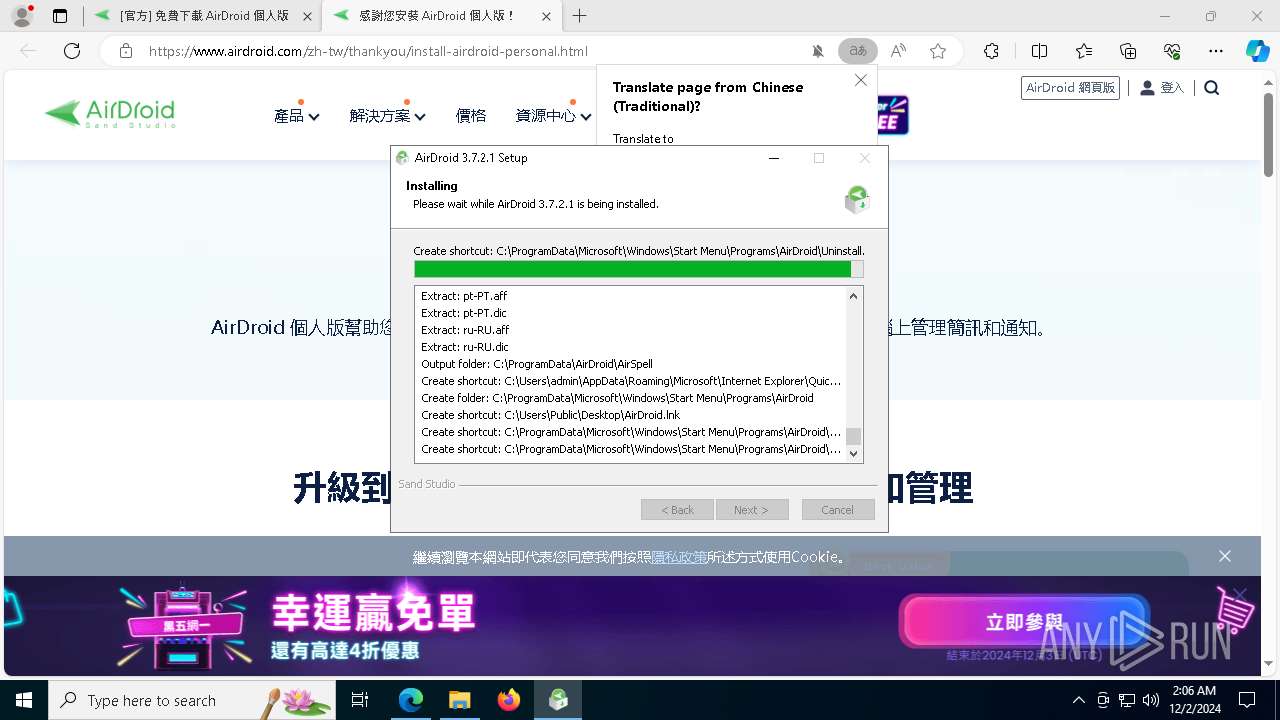Viewport: 1280px width, 720px height.
Task: Open Browser essentials heart icon
Action: [1172, 51]
